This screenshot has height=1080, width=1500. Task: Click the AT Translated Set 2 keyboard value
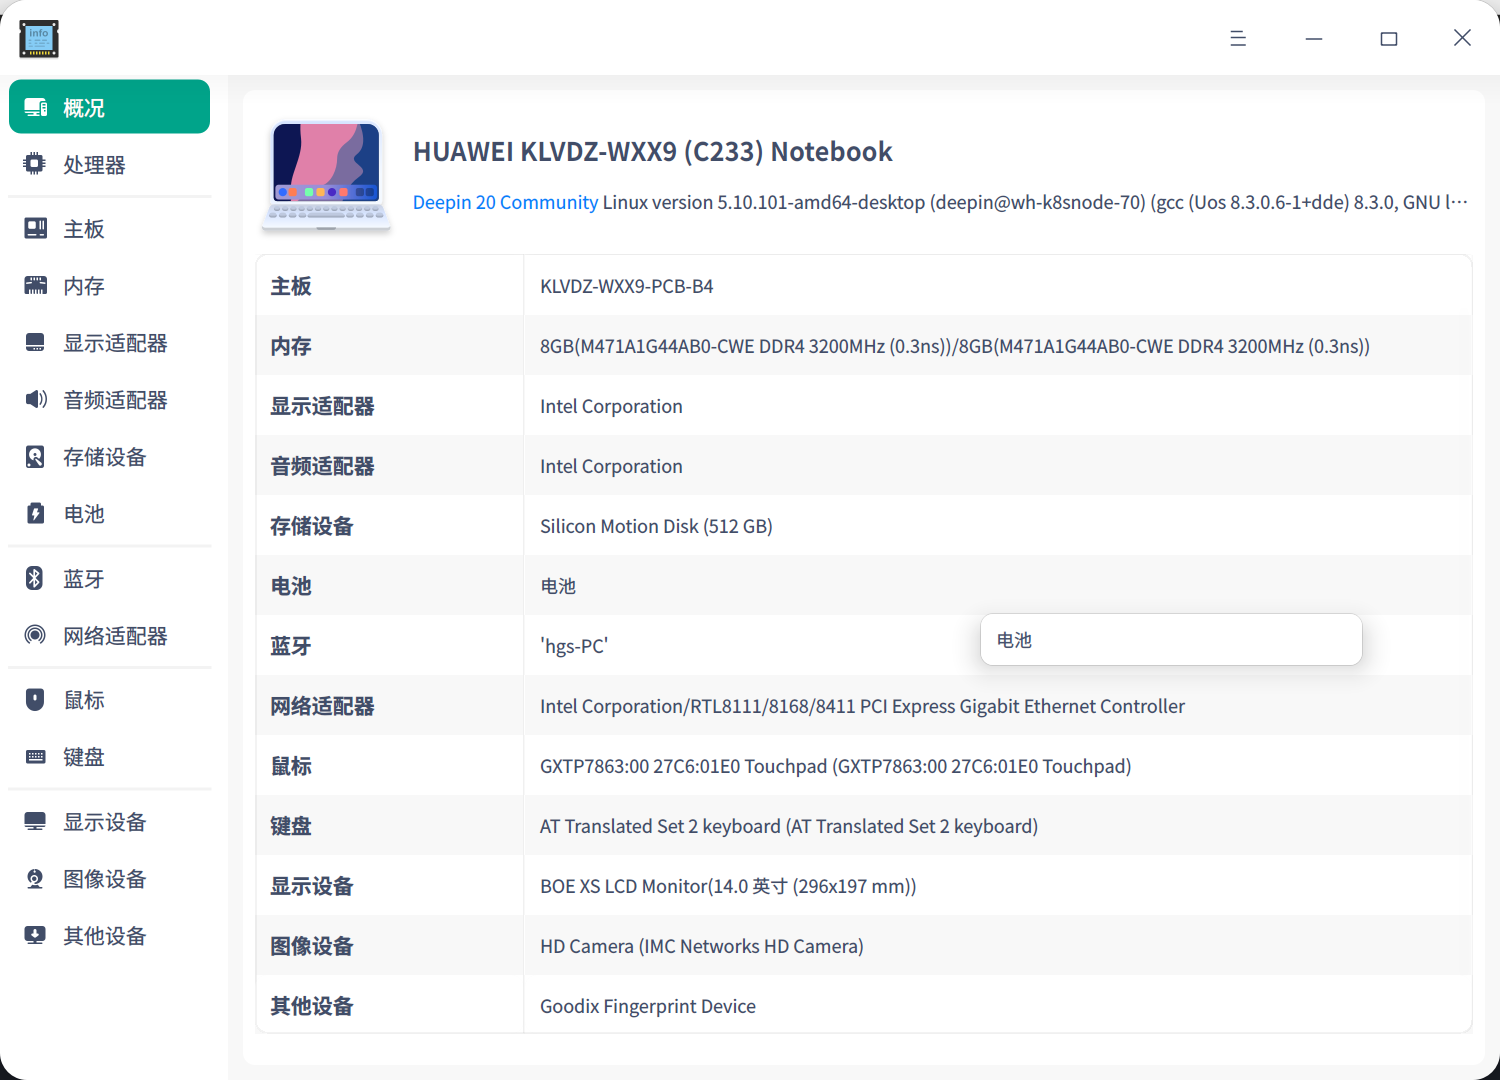(789, 826)
